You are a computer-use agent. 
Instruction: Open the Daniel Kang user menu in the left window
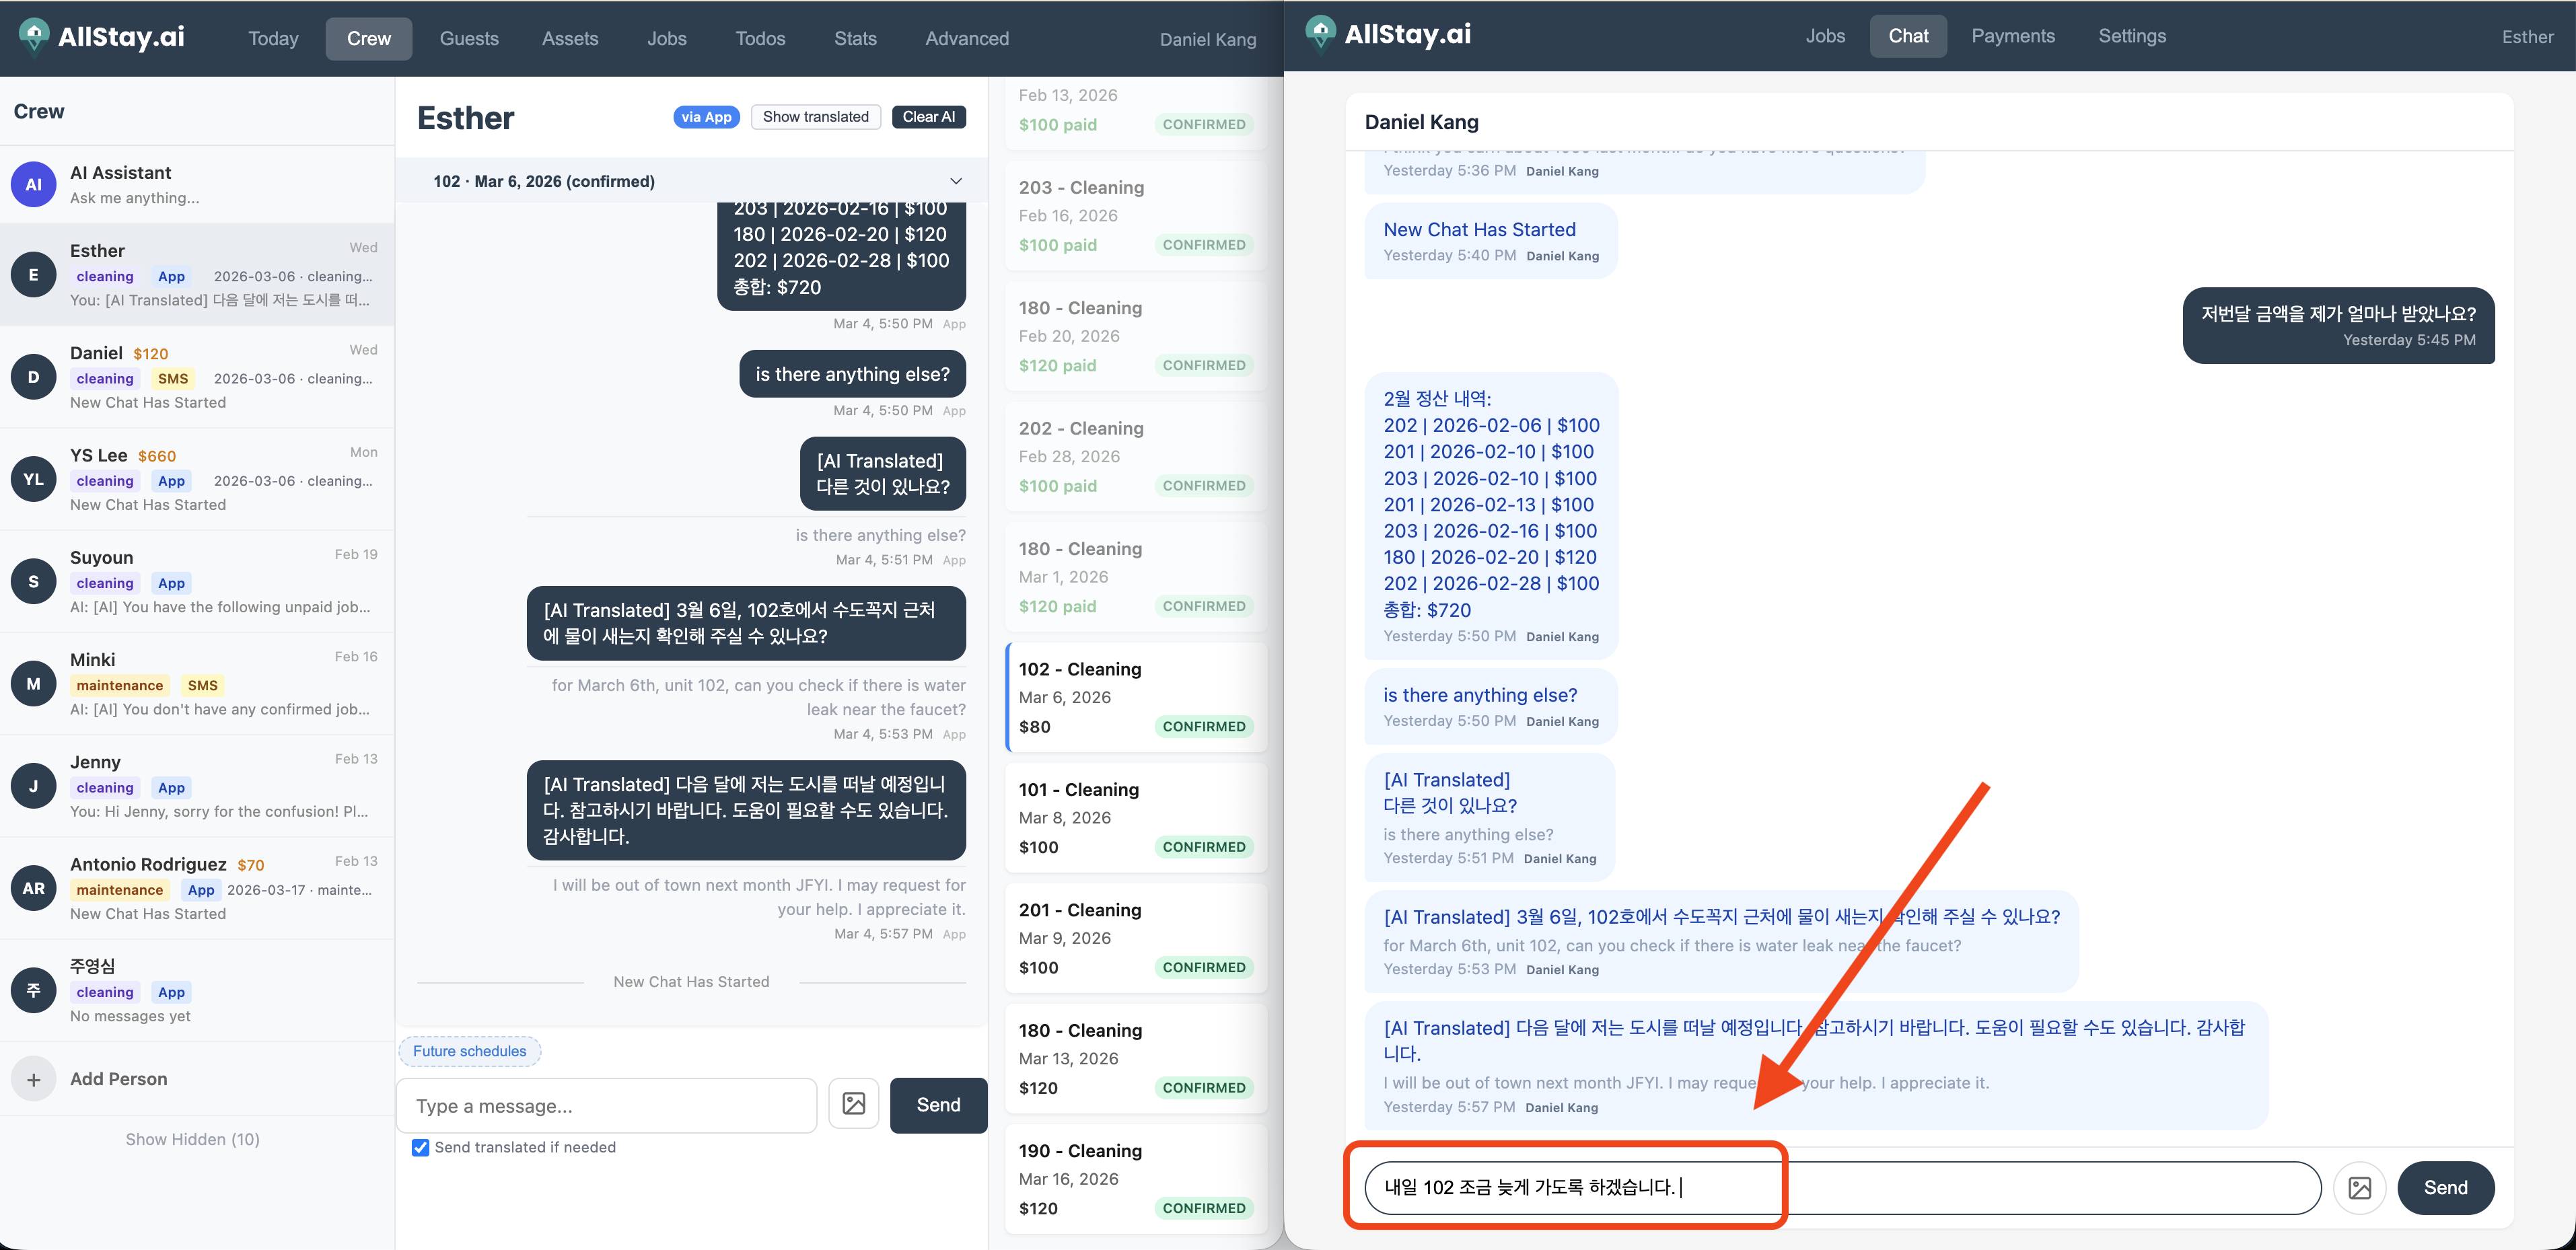tap(1207, 39)
